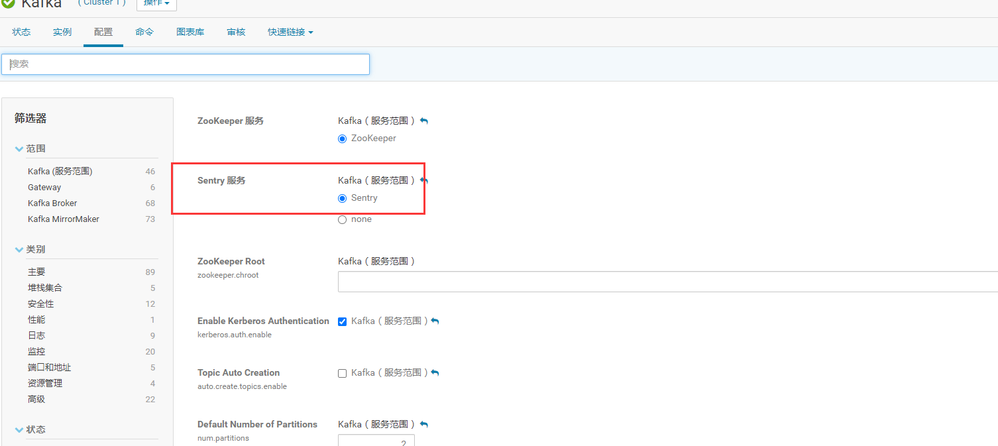Screen dimensions: 998x446
Task: Open the 审核 tab
Action: (236, 32)
